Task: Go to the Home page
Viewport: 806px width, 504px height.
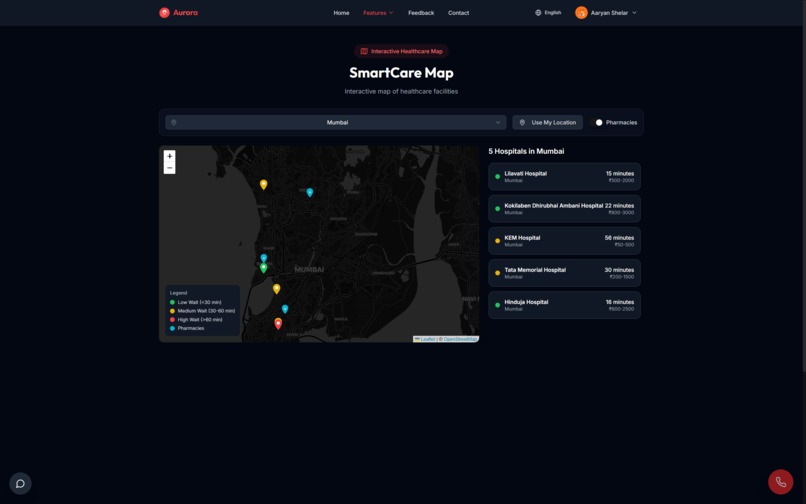Action: coord(341,13)
